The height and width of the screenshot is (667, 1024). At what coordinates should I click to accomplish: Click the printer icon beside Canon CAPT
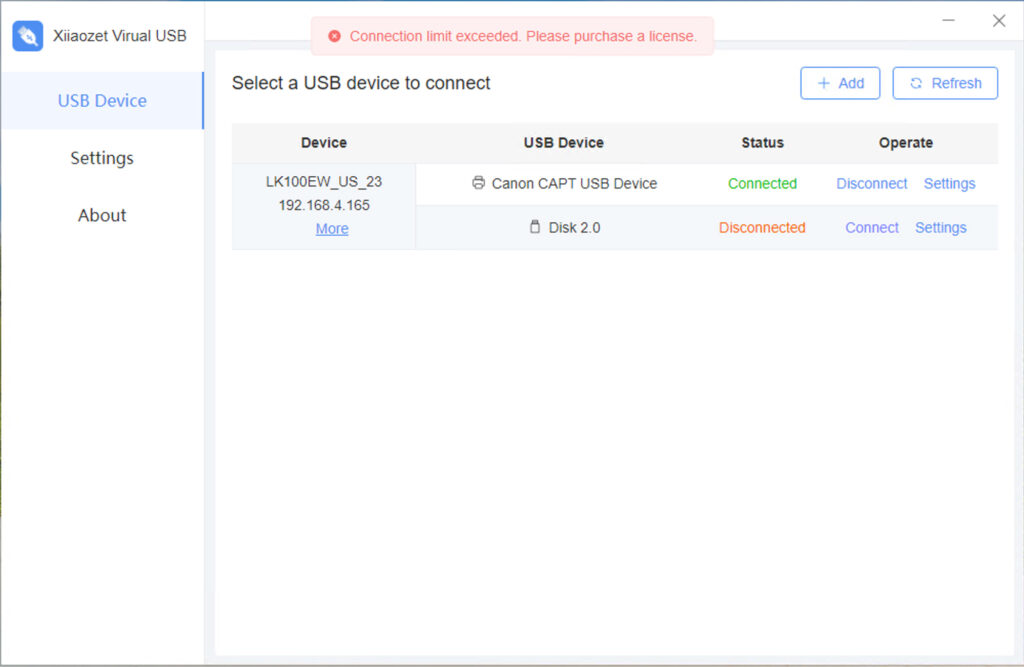479,183
